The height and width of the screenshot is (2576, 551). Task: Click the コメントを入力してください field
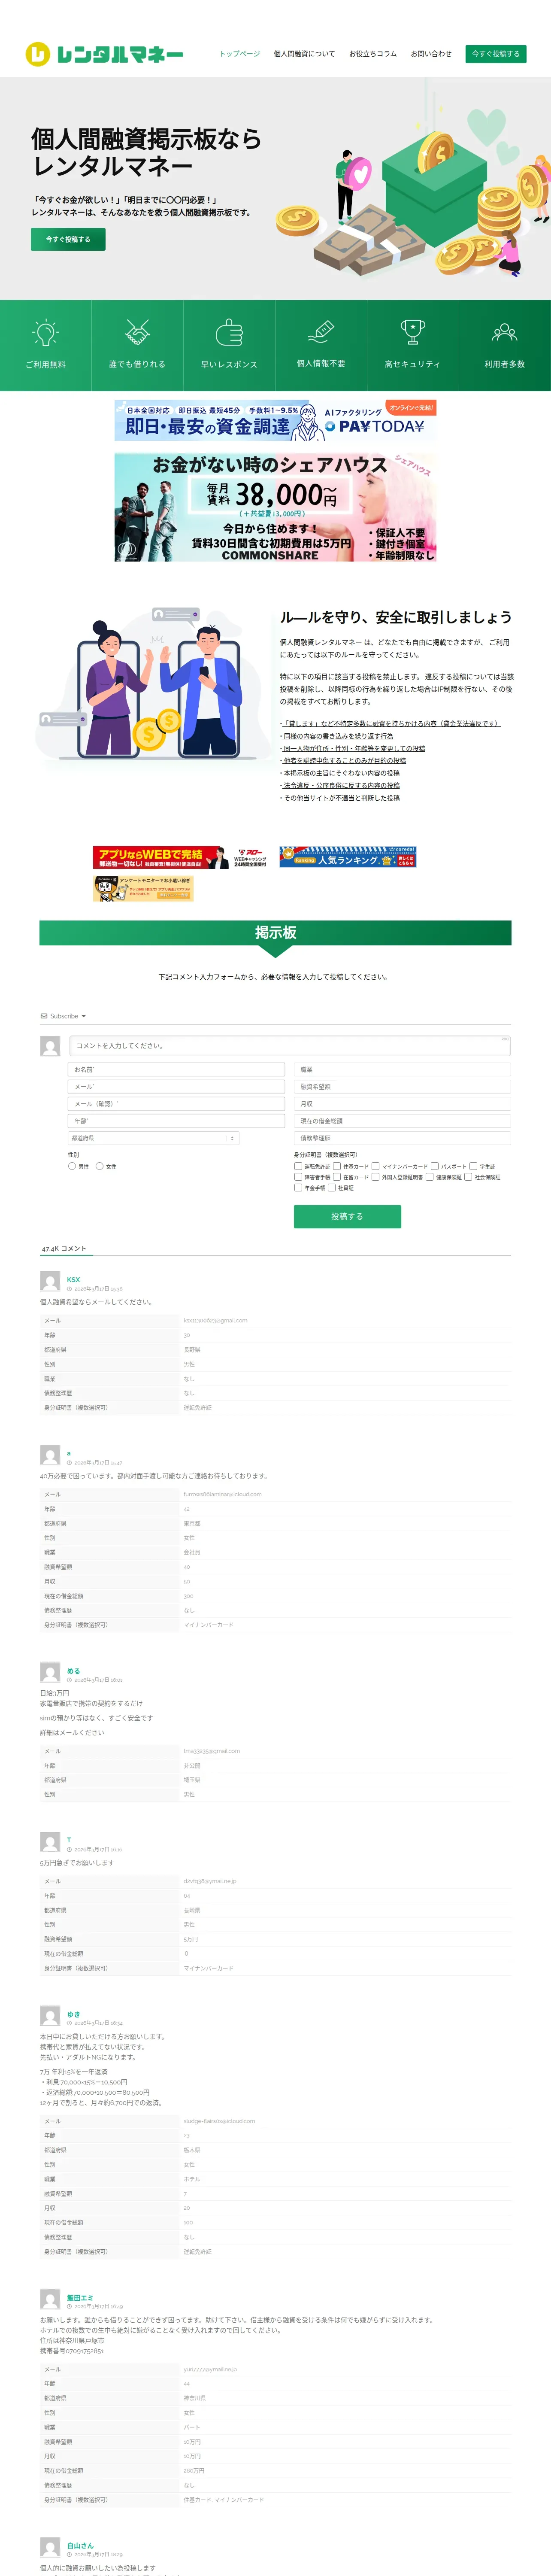[290, 1046]
